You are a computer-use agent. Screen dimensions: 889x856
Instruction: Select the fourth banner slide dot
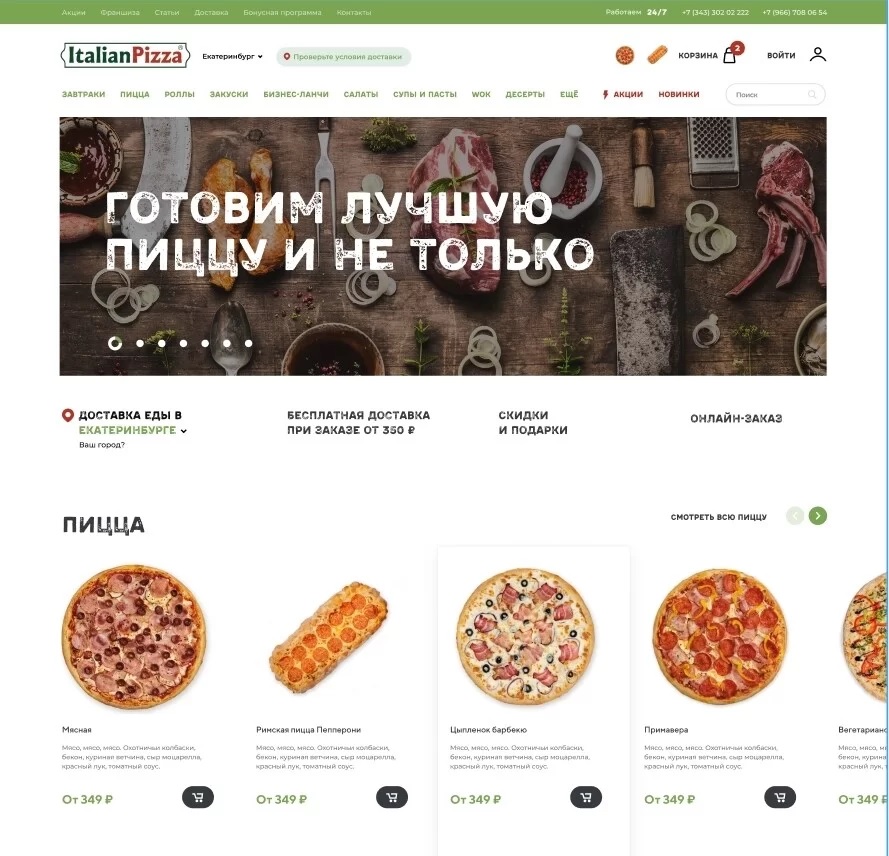[183, 343]
